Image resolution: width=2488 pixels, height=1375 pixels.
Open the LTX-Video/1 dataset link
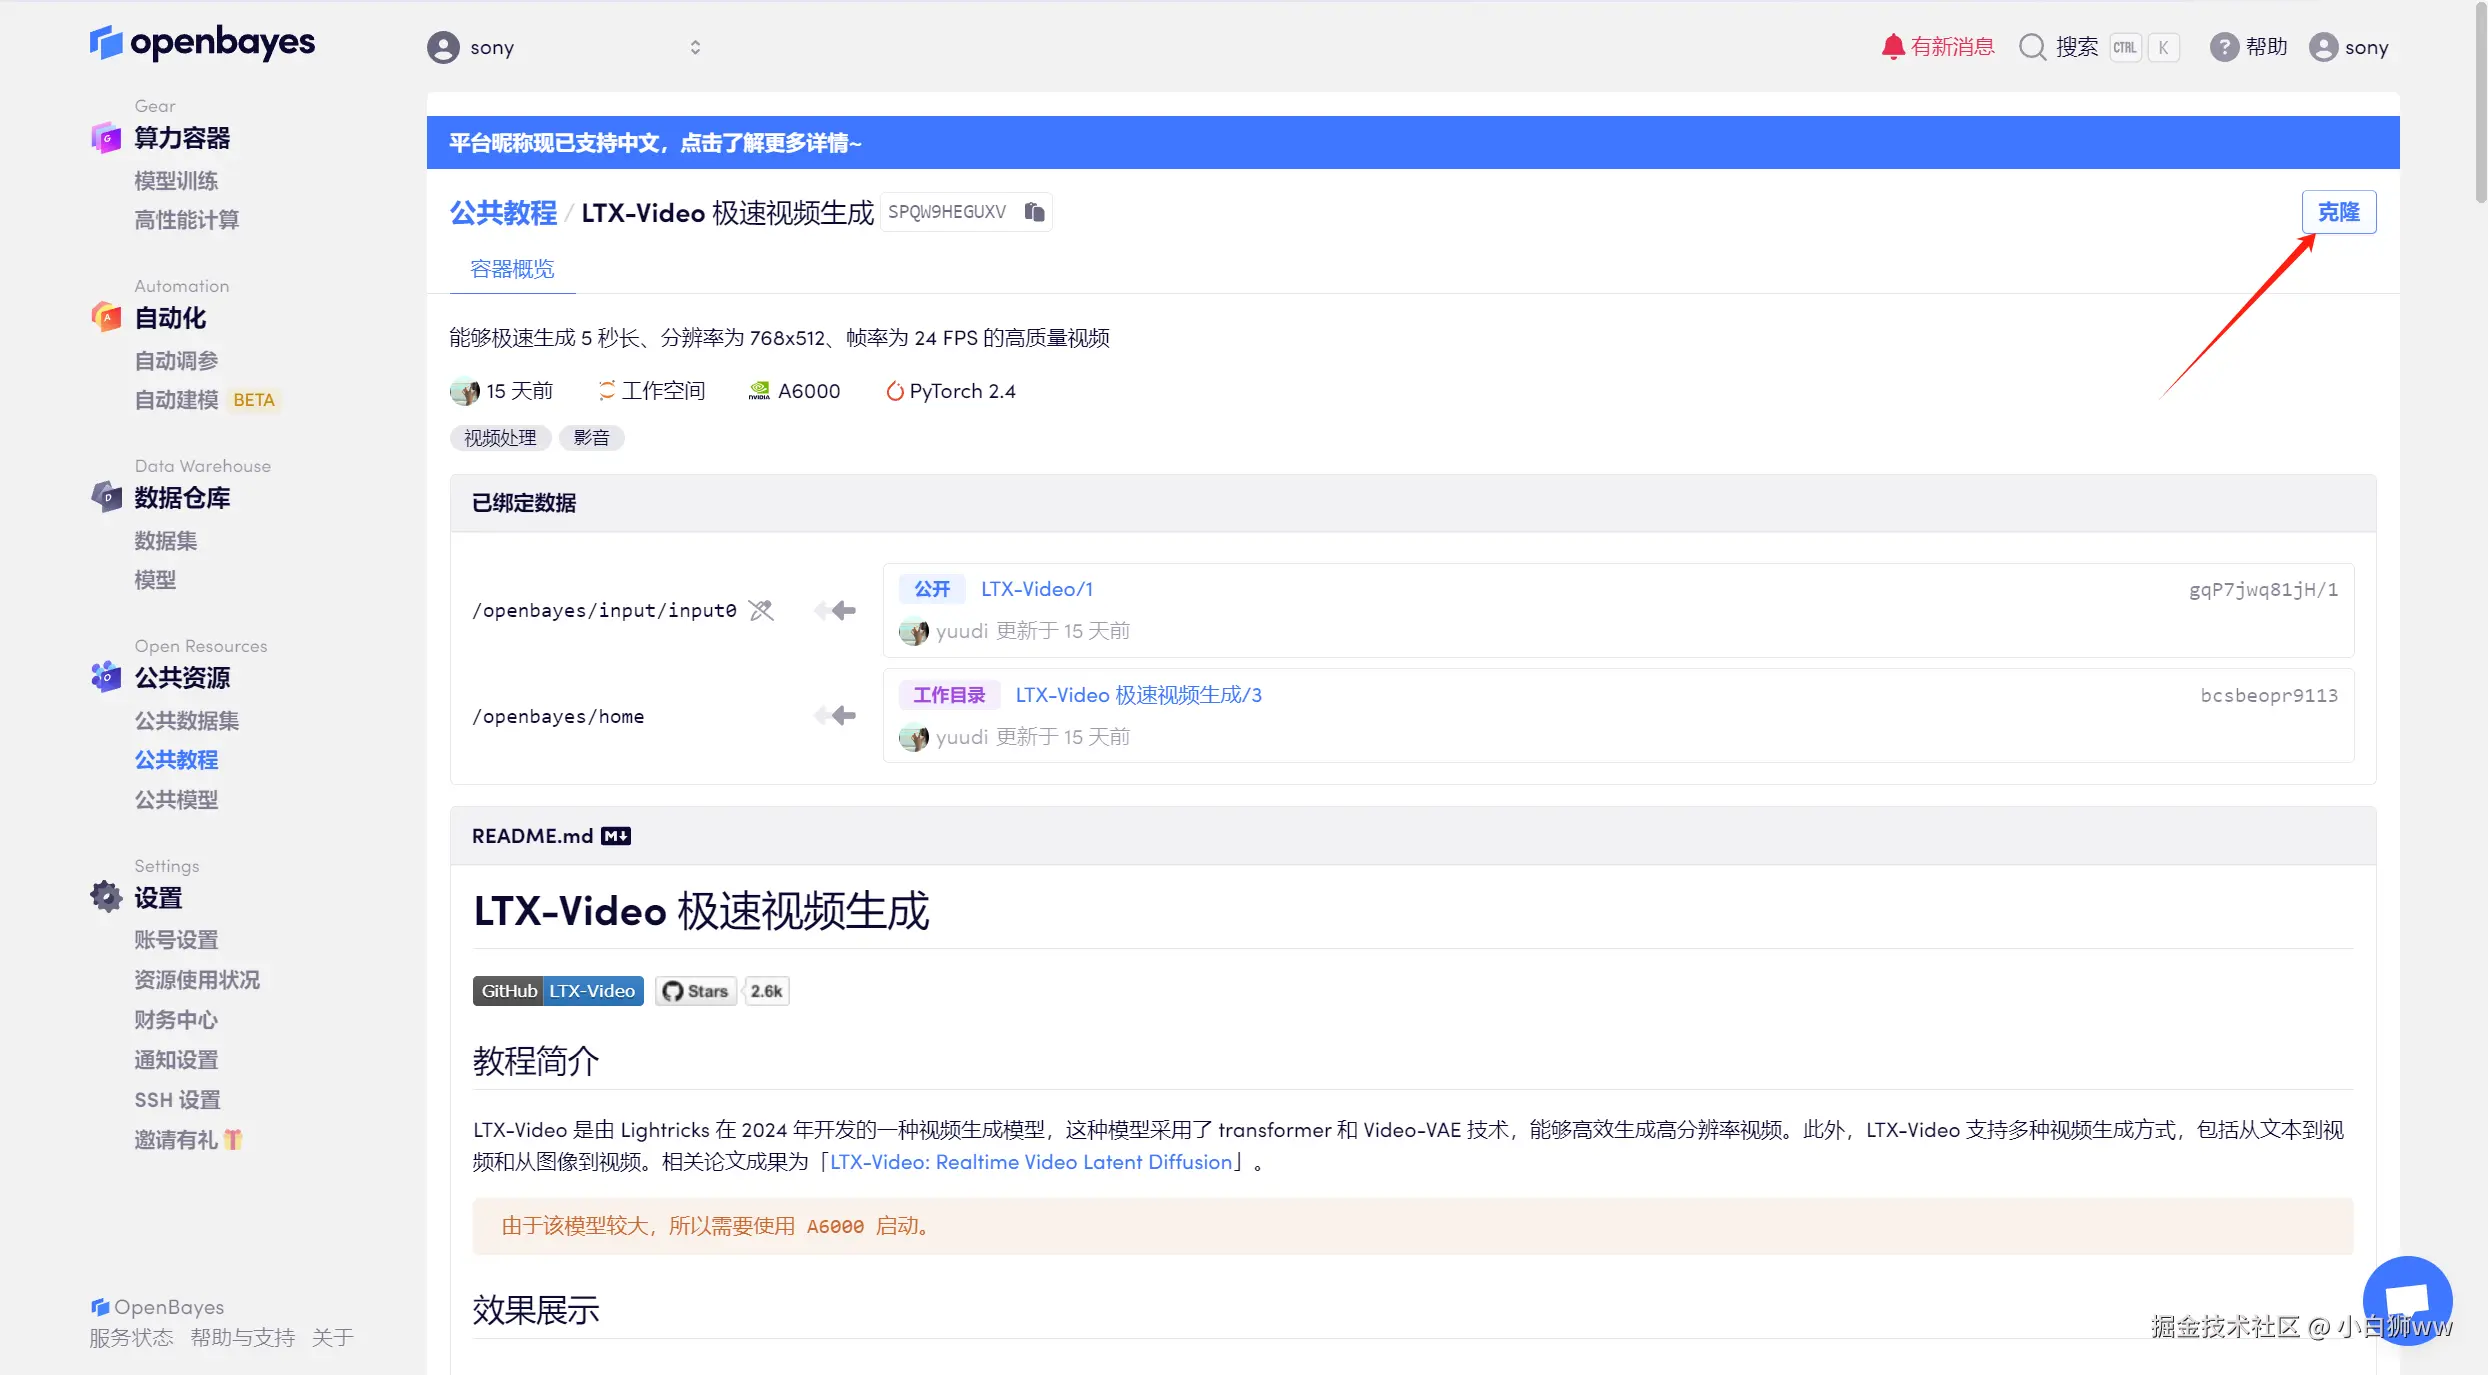point(1036,589)
